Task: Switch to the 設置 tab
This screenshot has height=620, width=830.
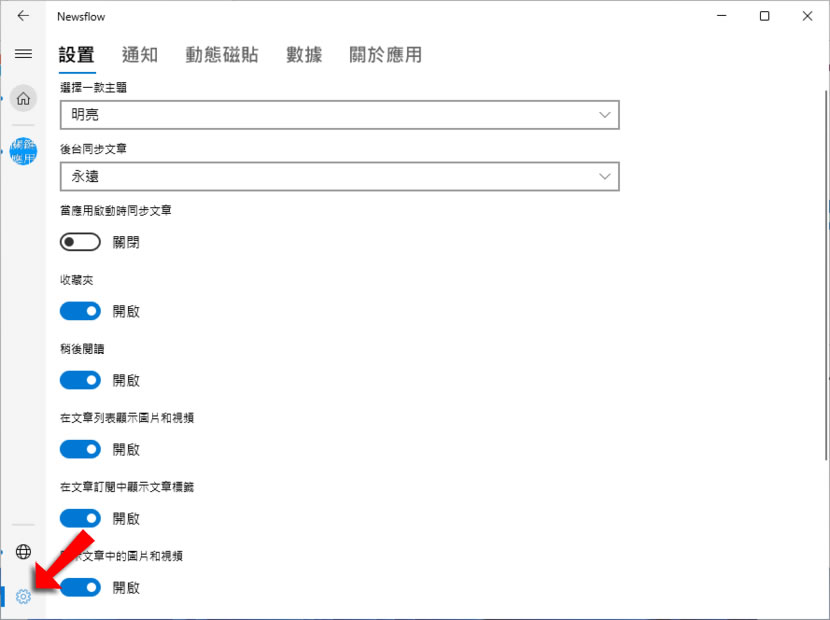Action: tap(77, 55)
